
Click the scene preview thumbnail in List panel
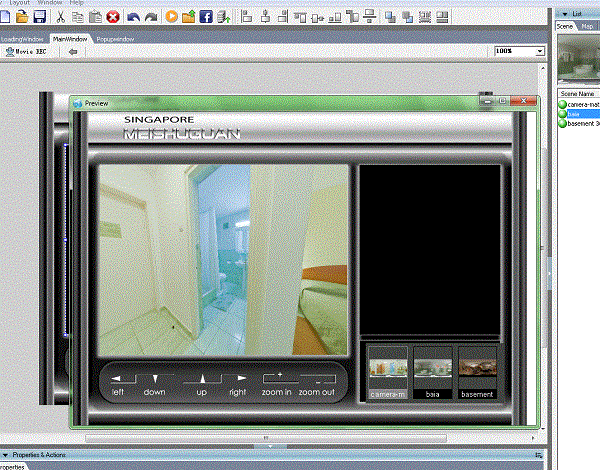579,58
